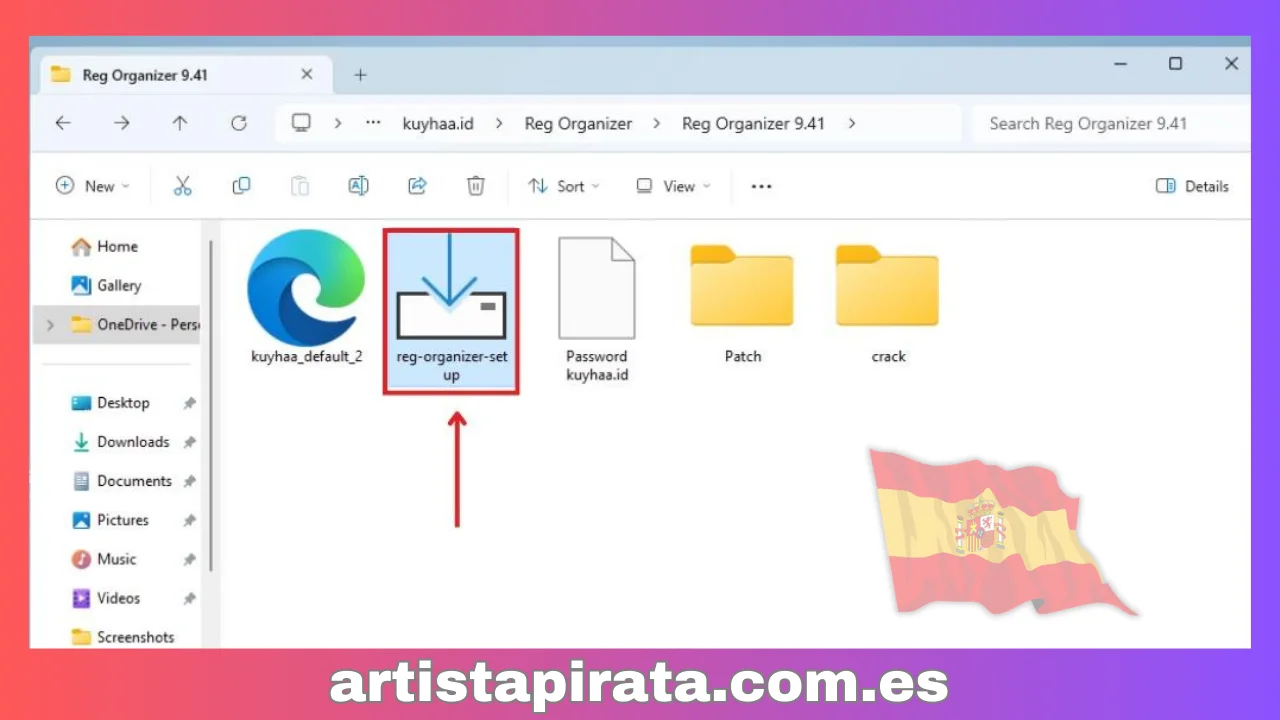Image resolution: width=1280 pixels, height=720 pixels.
Task: Unpin Desktop using its pin icon
Action: [x=189, y=403]
